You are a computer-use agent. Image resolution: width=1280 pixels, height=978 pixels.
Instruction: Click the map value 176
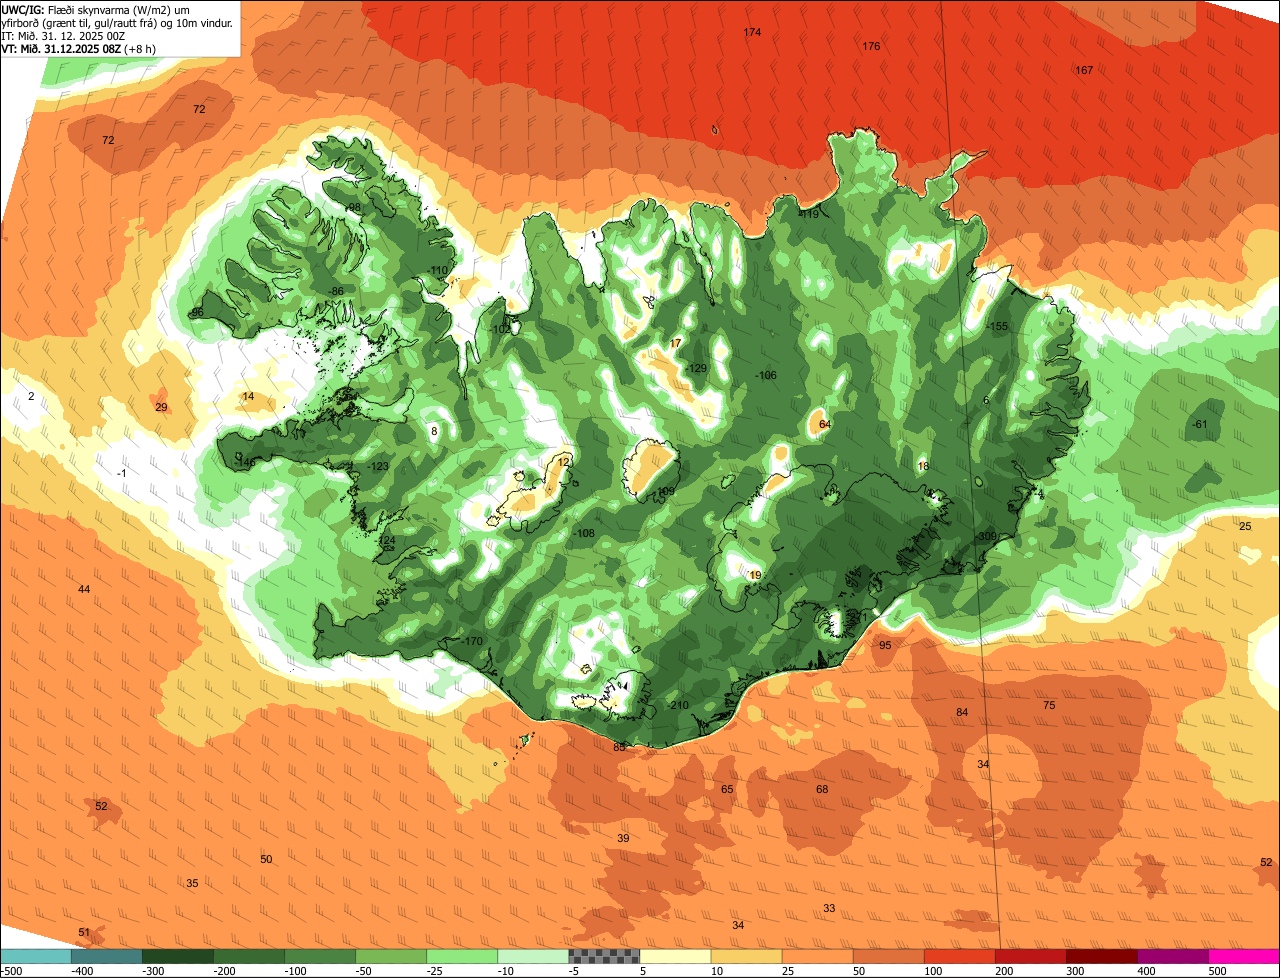click(871, 46)
